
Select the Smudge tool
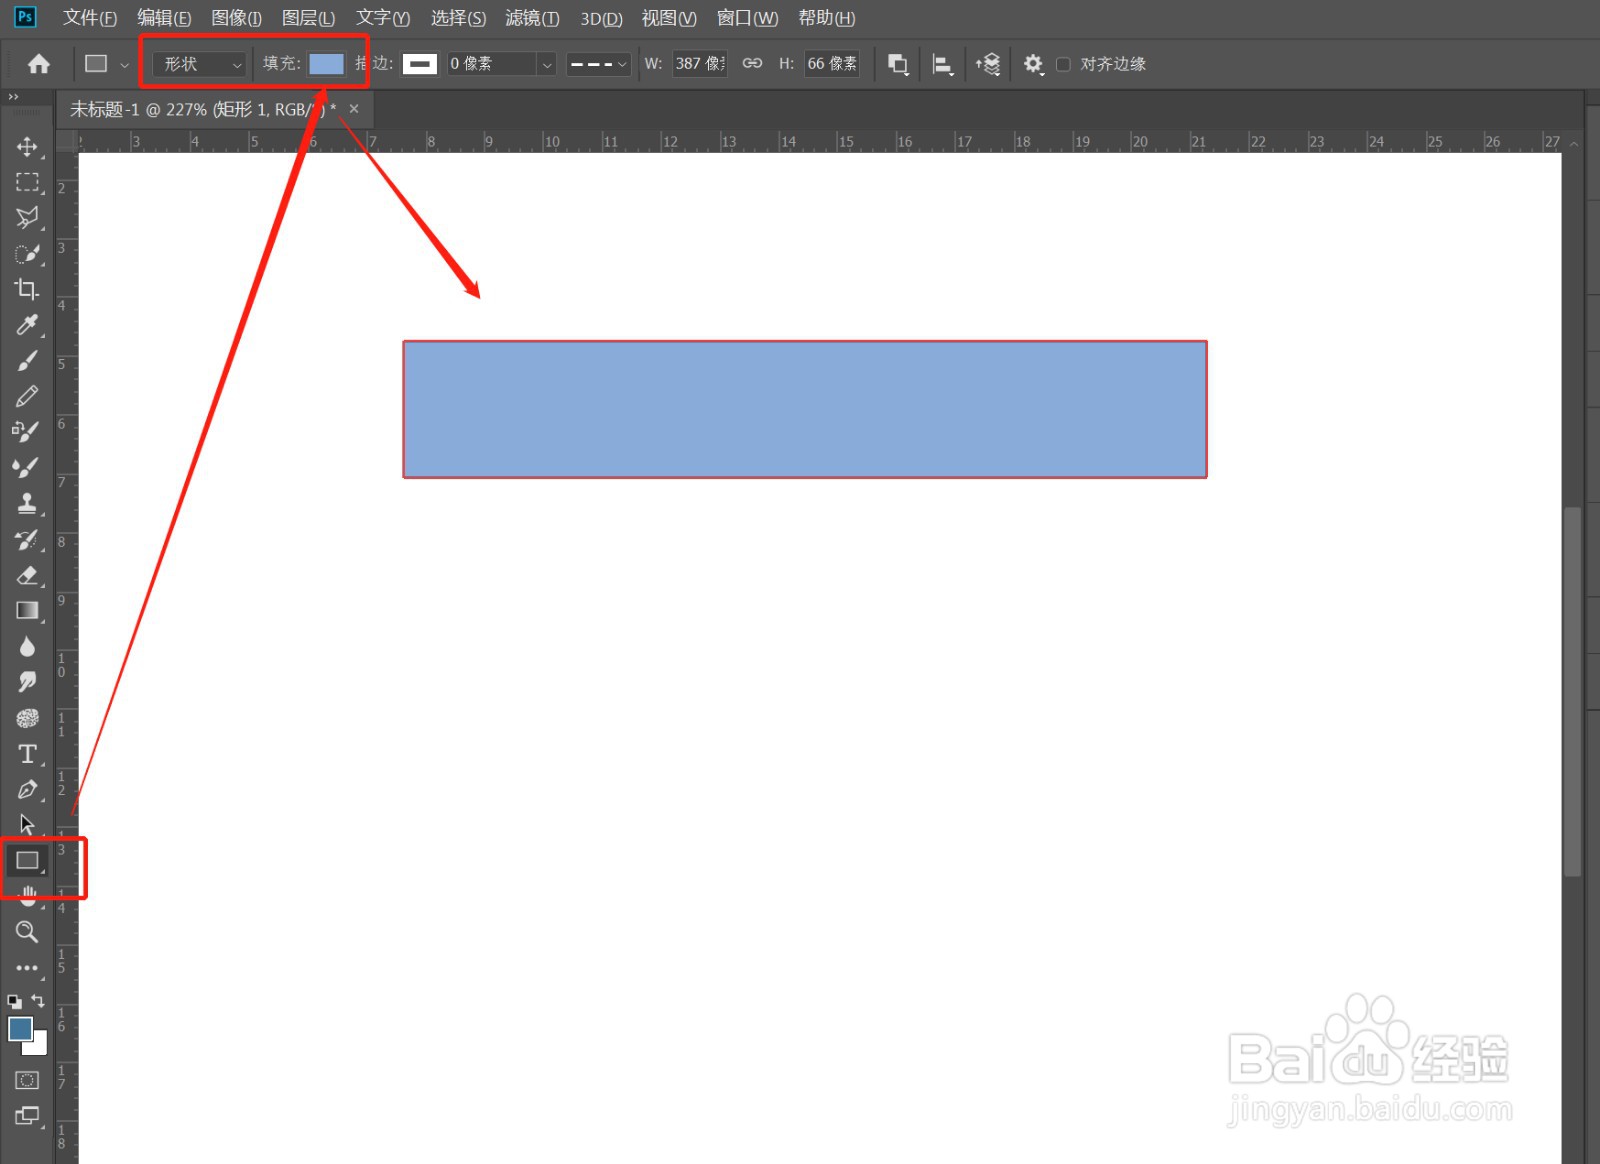coord(27,682)
